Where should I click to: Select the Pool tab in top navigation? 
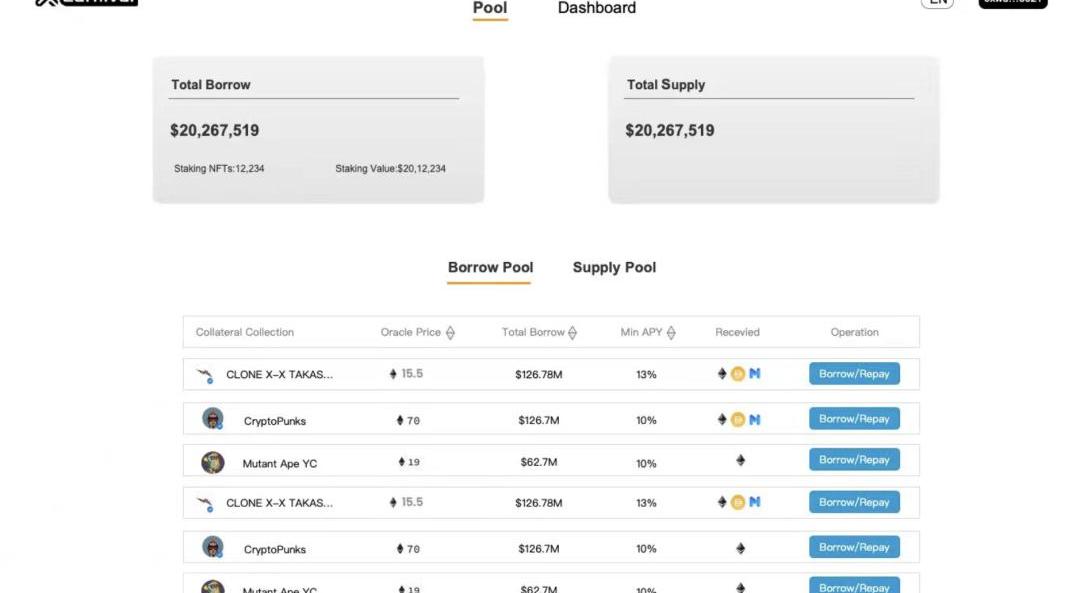coord(490,9)
